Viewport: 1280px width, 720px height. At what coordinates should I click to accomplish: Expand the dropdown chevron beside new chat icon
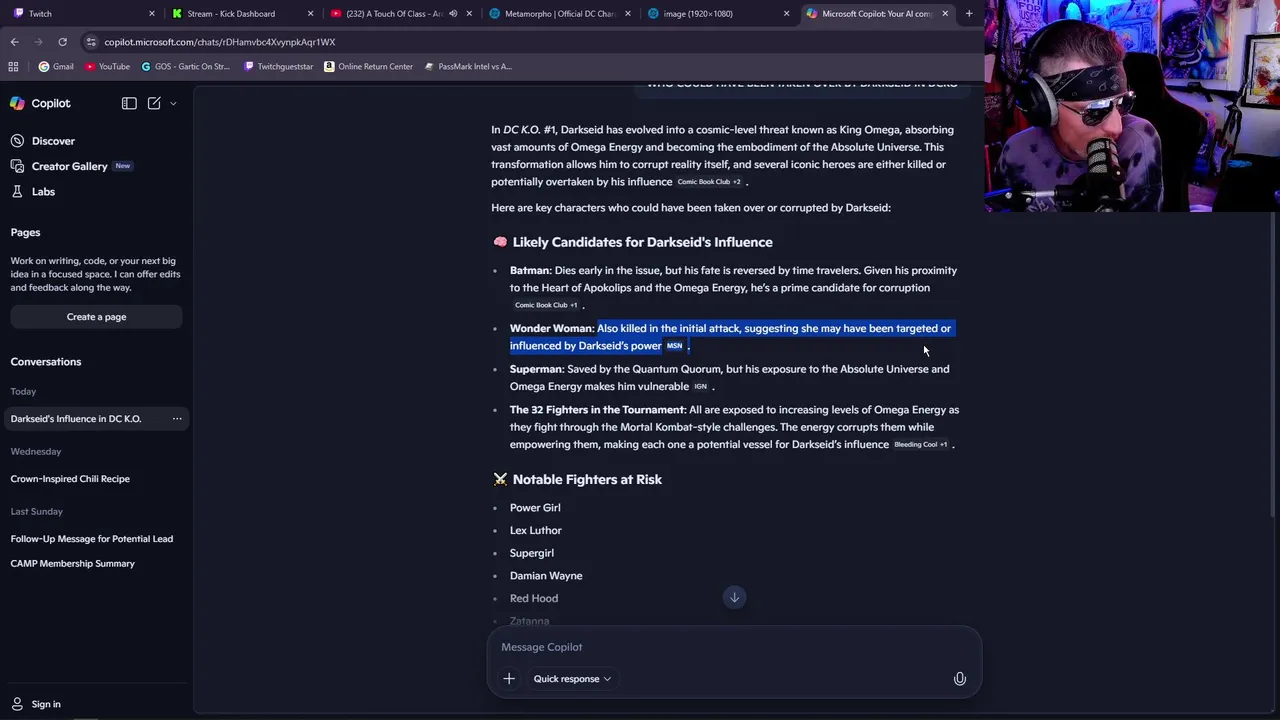coord(173,103)
